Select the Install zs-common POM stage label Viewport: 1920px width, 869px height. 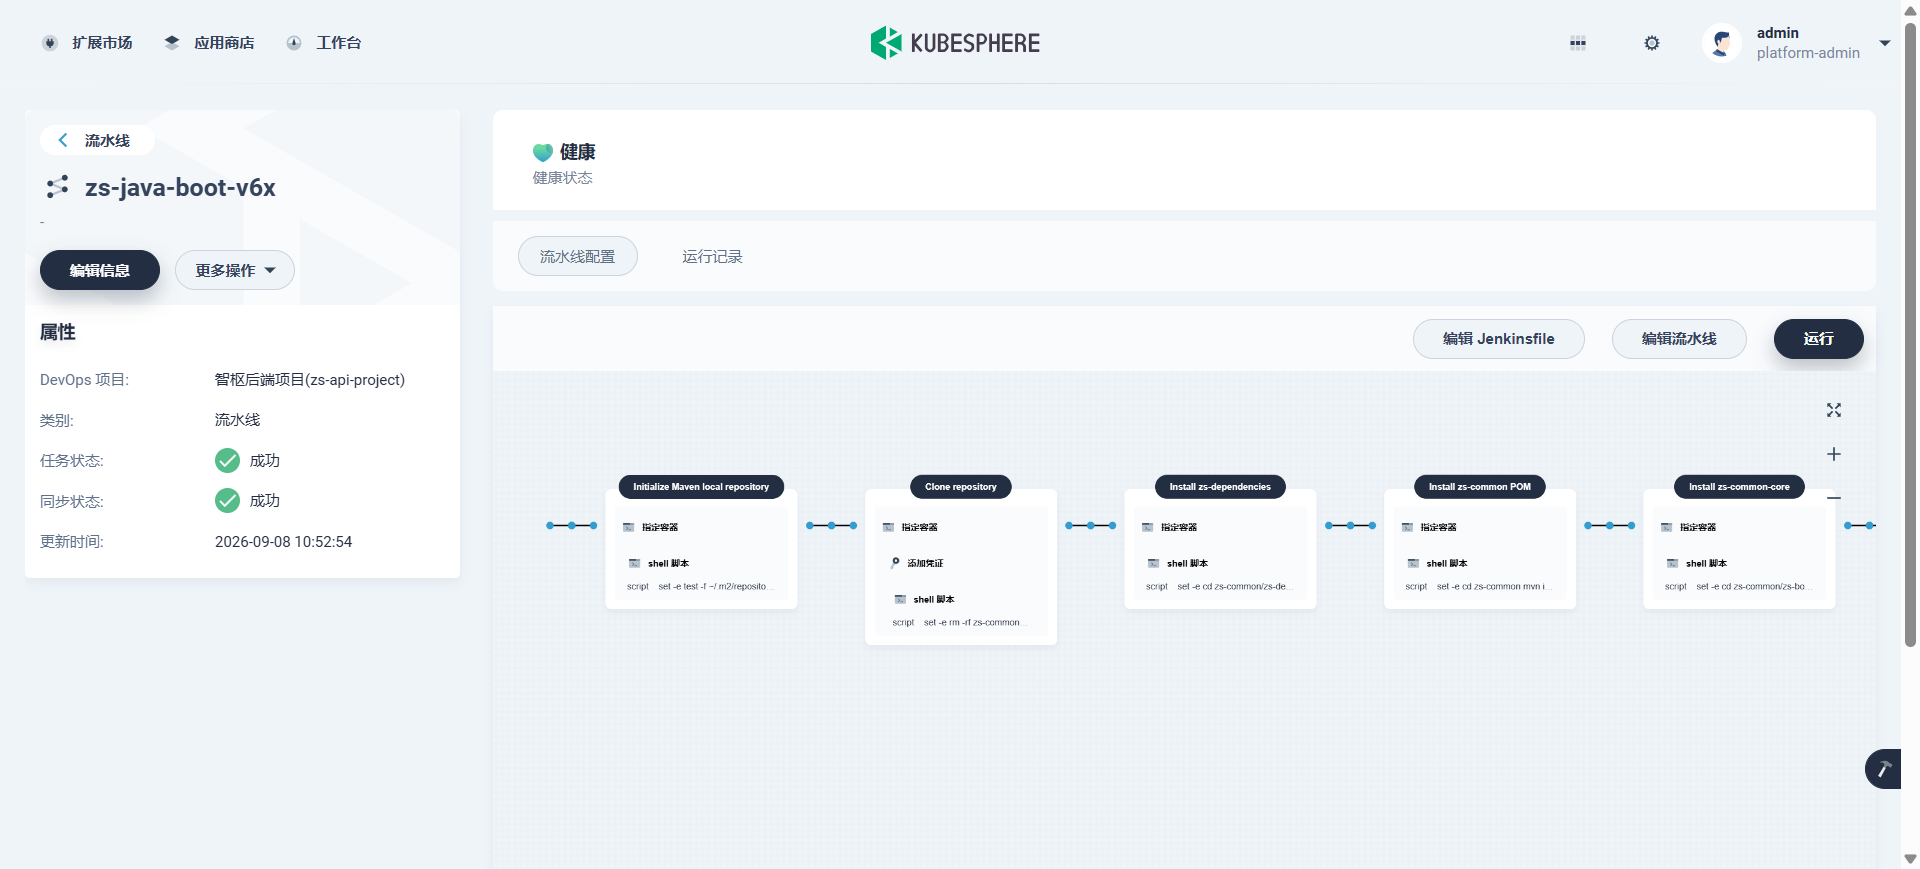pyautogui.click(x=1480, y=487)
